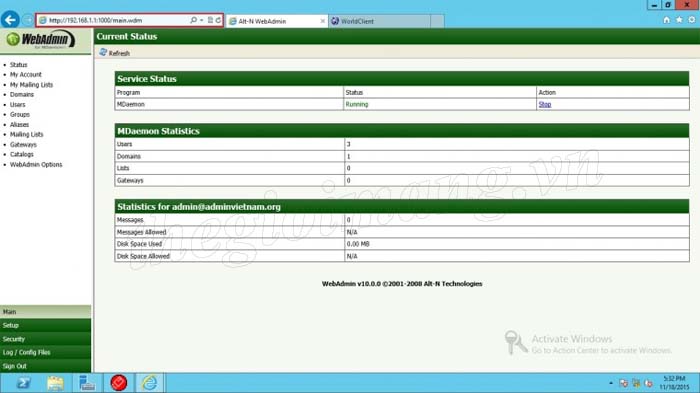Click the Refresh icon in Current Status toolbar
The image size is (700, 393).
pyautogui.click(x=103, y=52)
